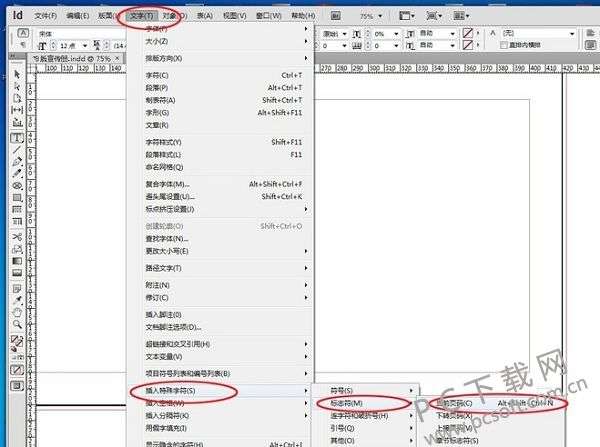Open the upper 自动 dropdown
Screen dimensions: 600x447
point(453,34)
